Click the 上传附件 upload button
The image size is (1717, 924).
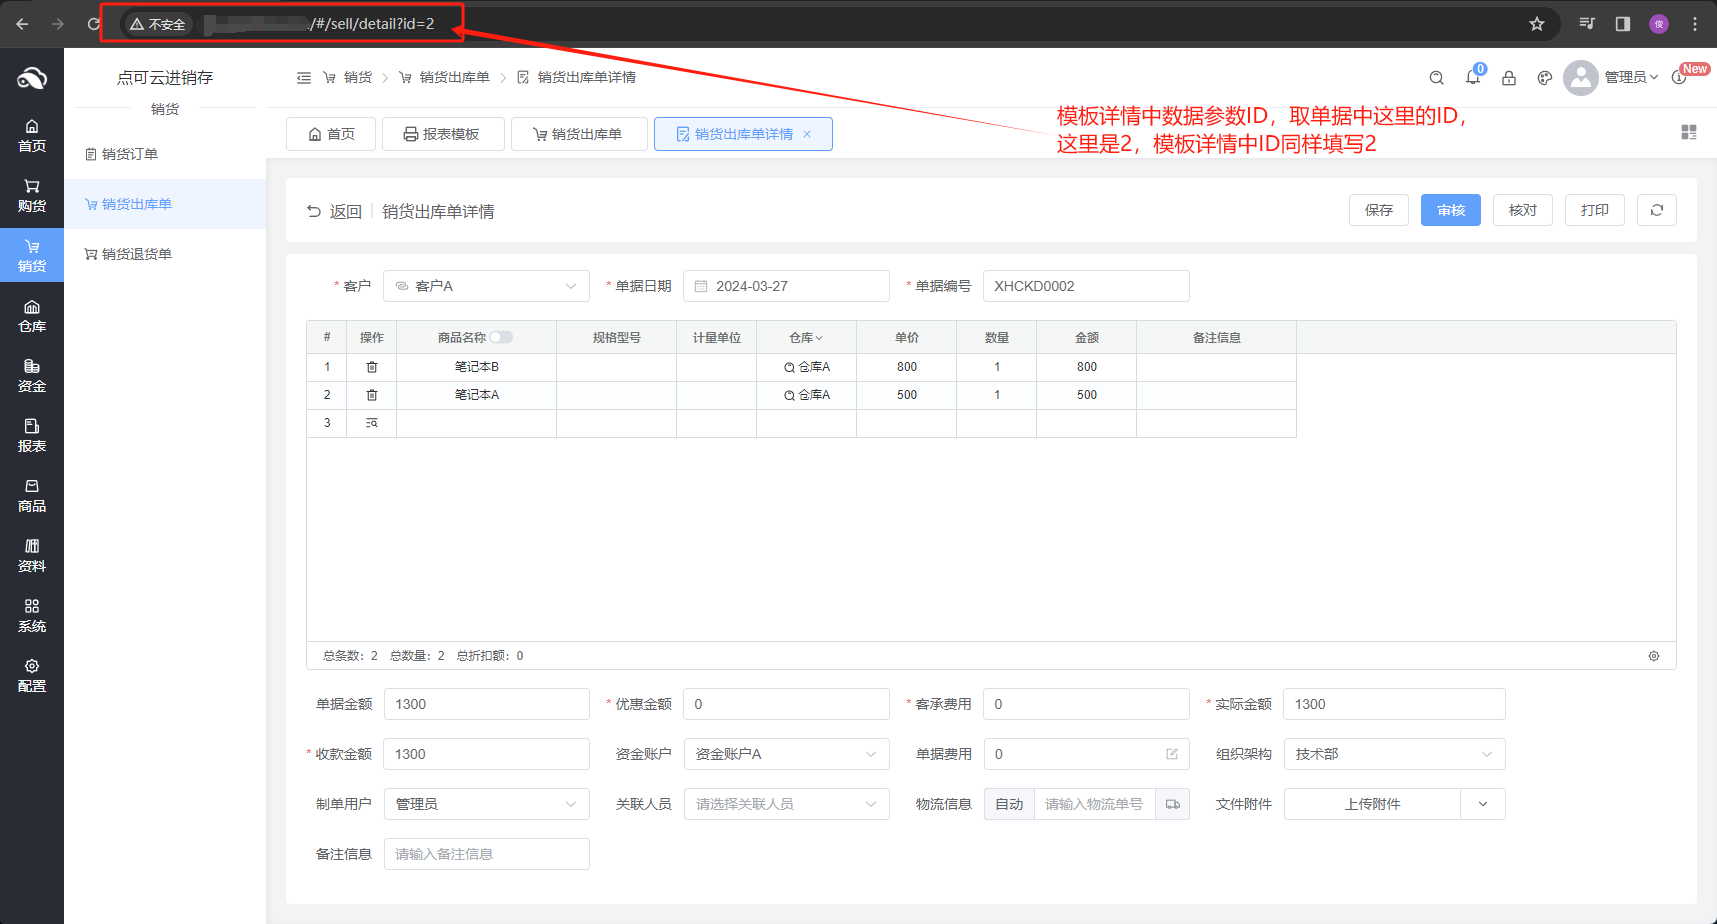pos(1372,804)
